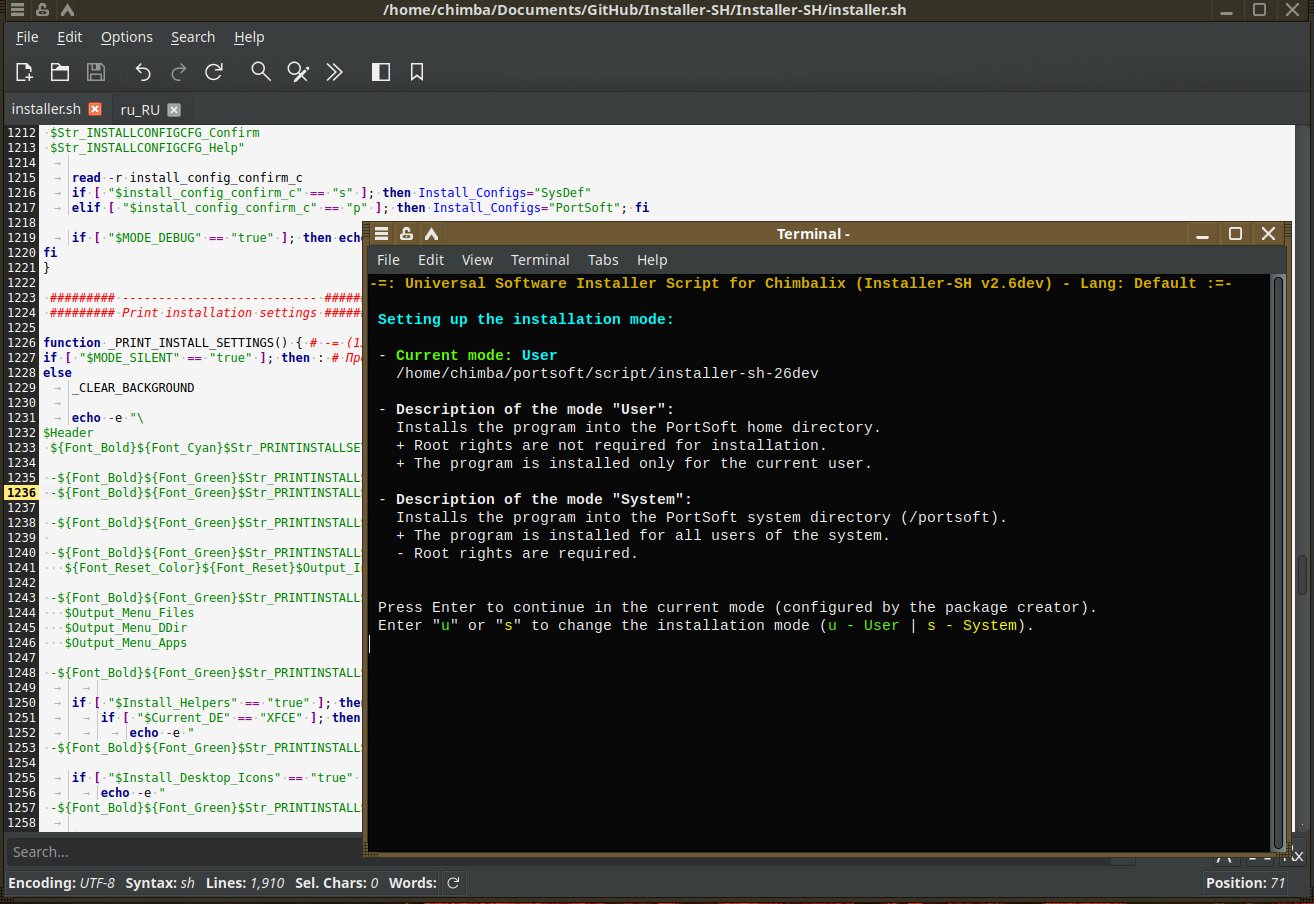
Task: Open the Tabs menu in Terminal
Action: [x=603, y=260]
